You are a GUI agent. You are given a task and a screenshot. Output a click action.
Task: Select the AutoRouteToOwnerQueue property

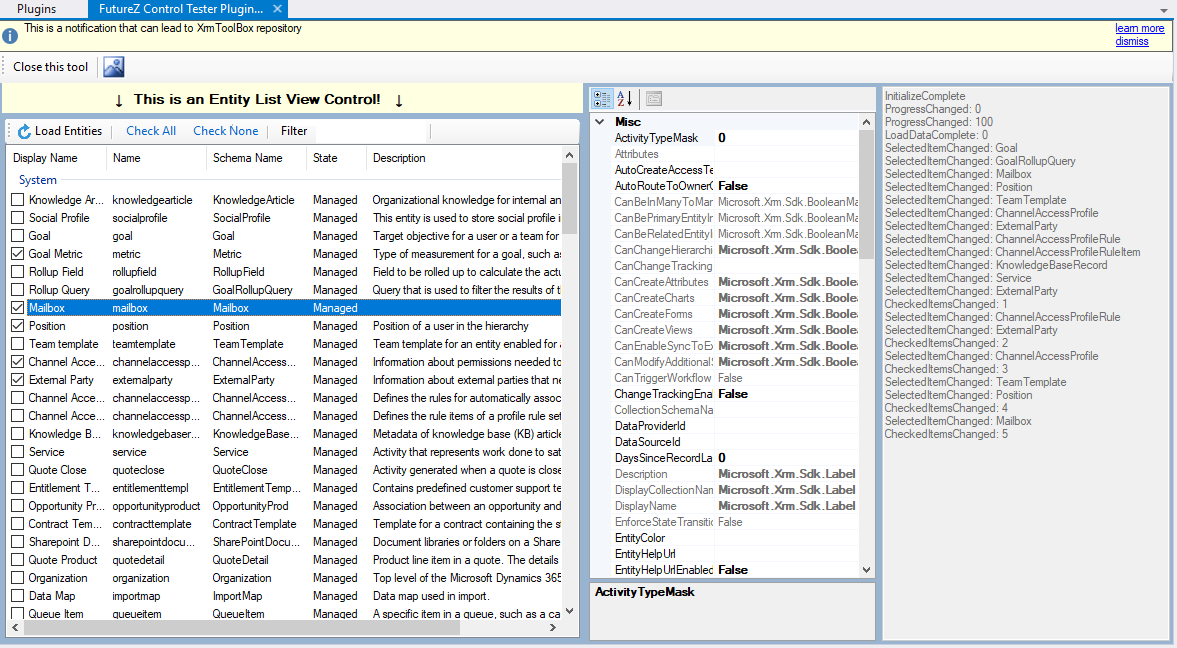click(x=664, y=185)
